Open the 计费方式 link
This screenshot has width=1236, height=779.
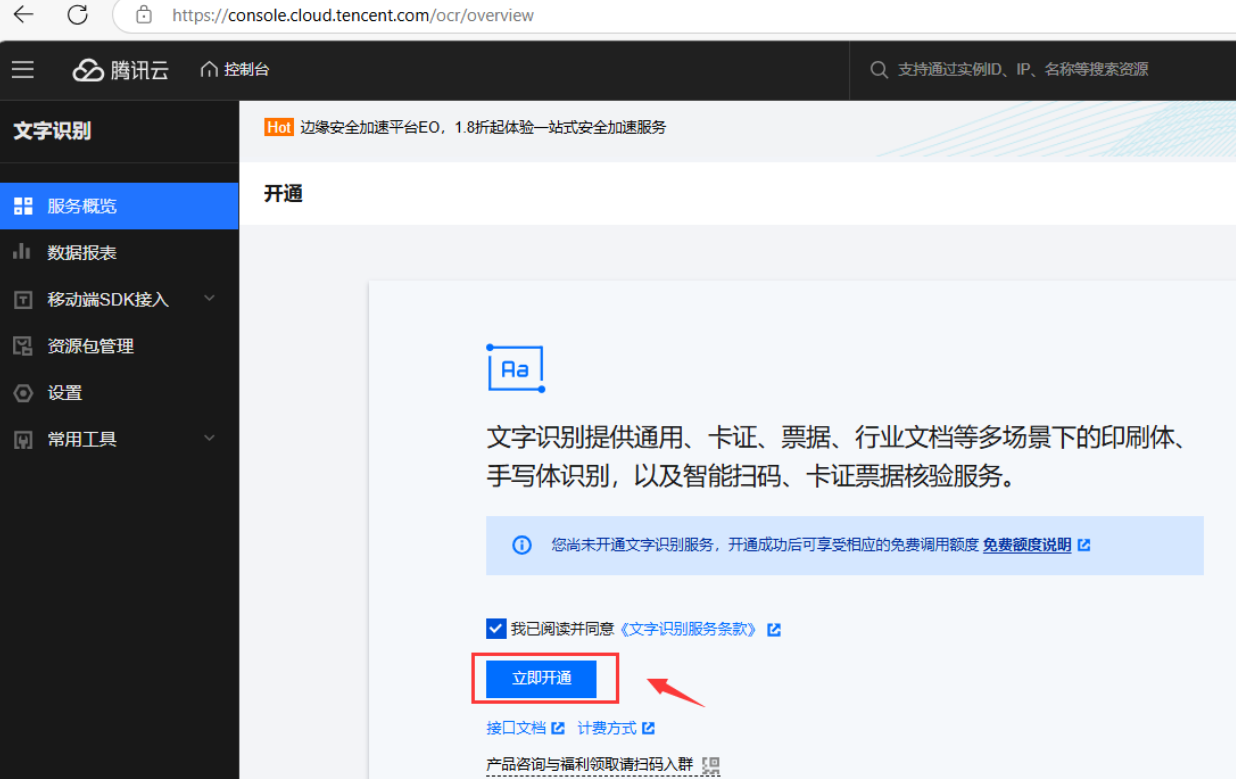[607, 728]
